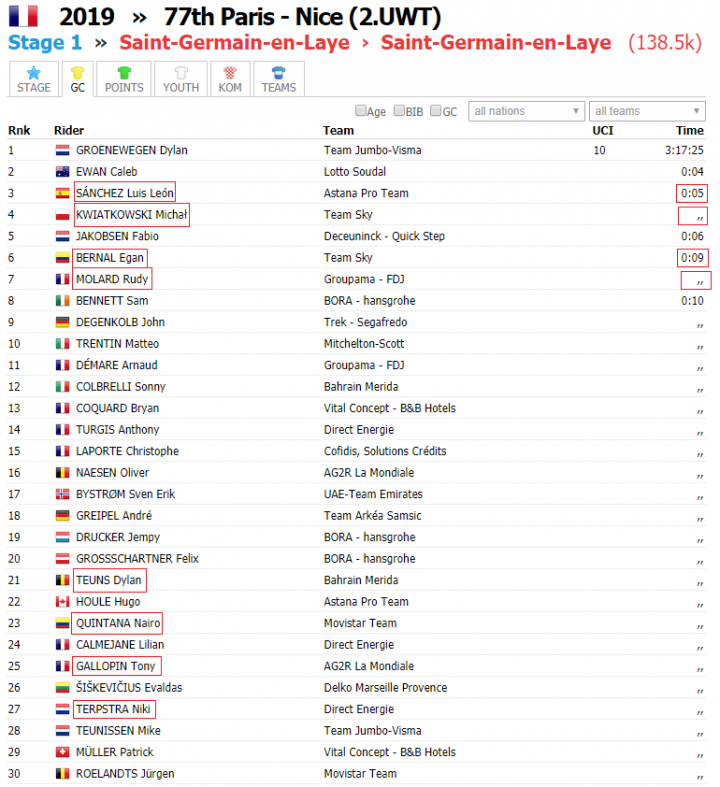Click the Dutch flag next to GROENEWEGEN Dylan
This screenshot has height=787, width=720.
point(62,150)
